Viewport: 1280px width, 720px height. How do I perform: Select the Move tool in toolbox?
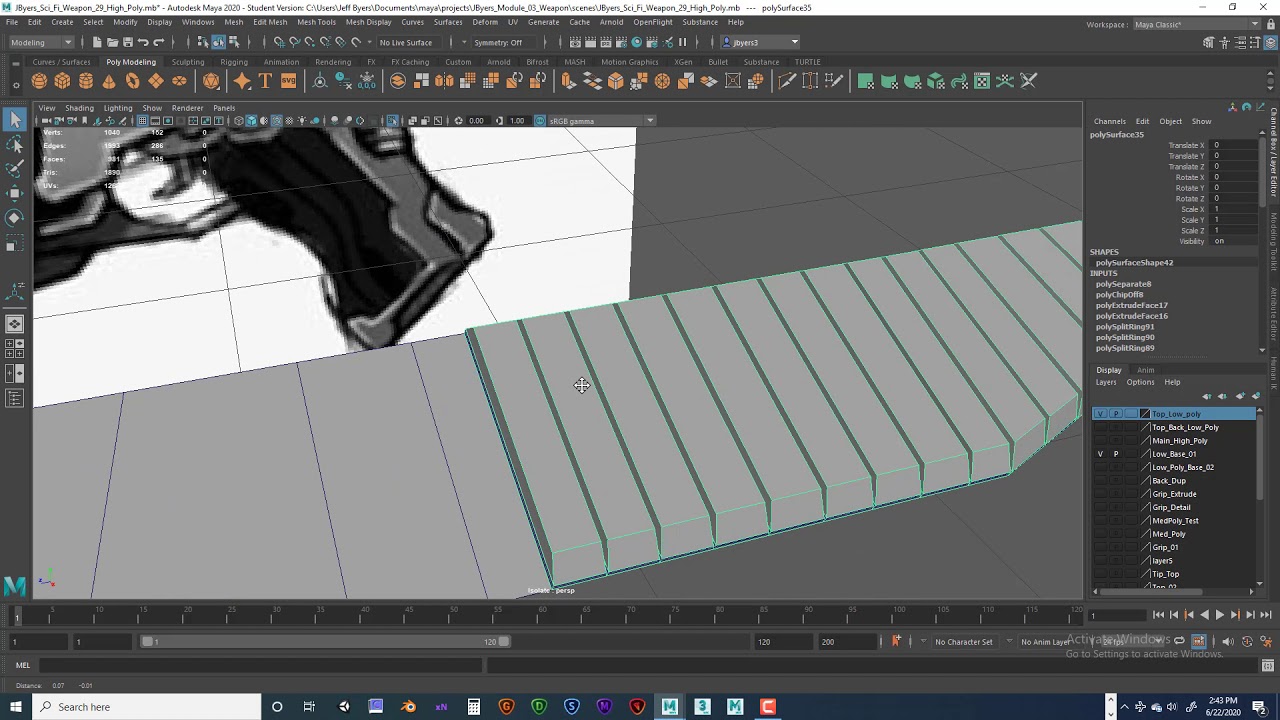tap(14, 193)
